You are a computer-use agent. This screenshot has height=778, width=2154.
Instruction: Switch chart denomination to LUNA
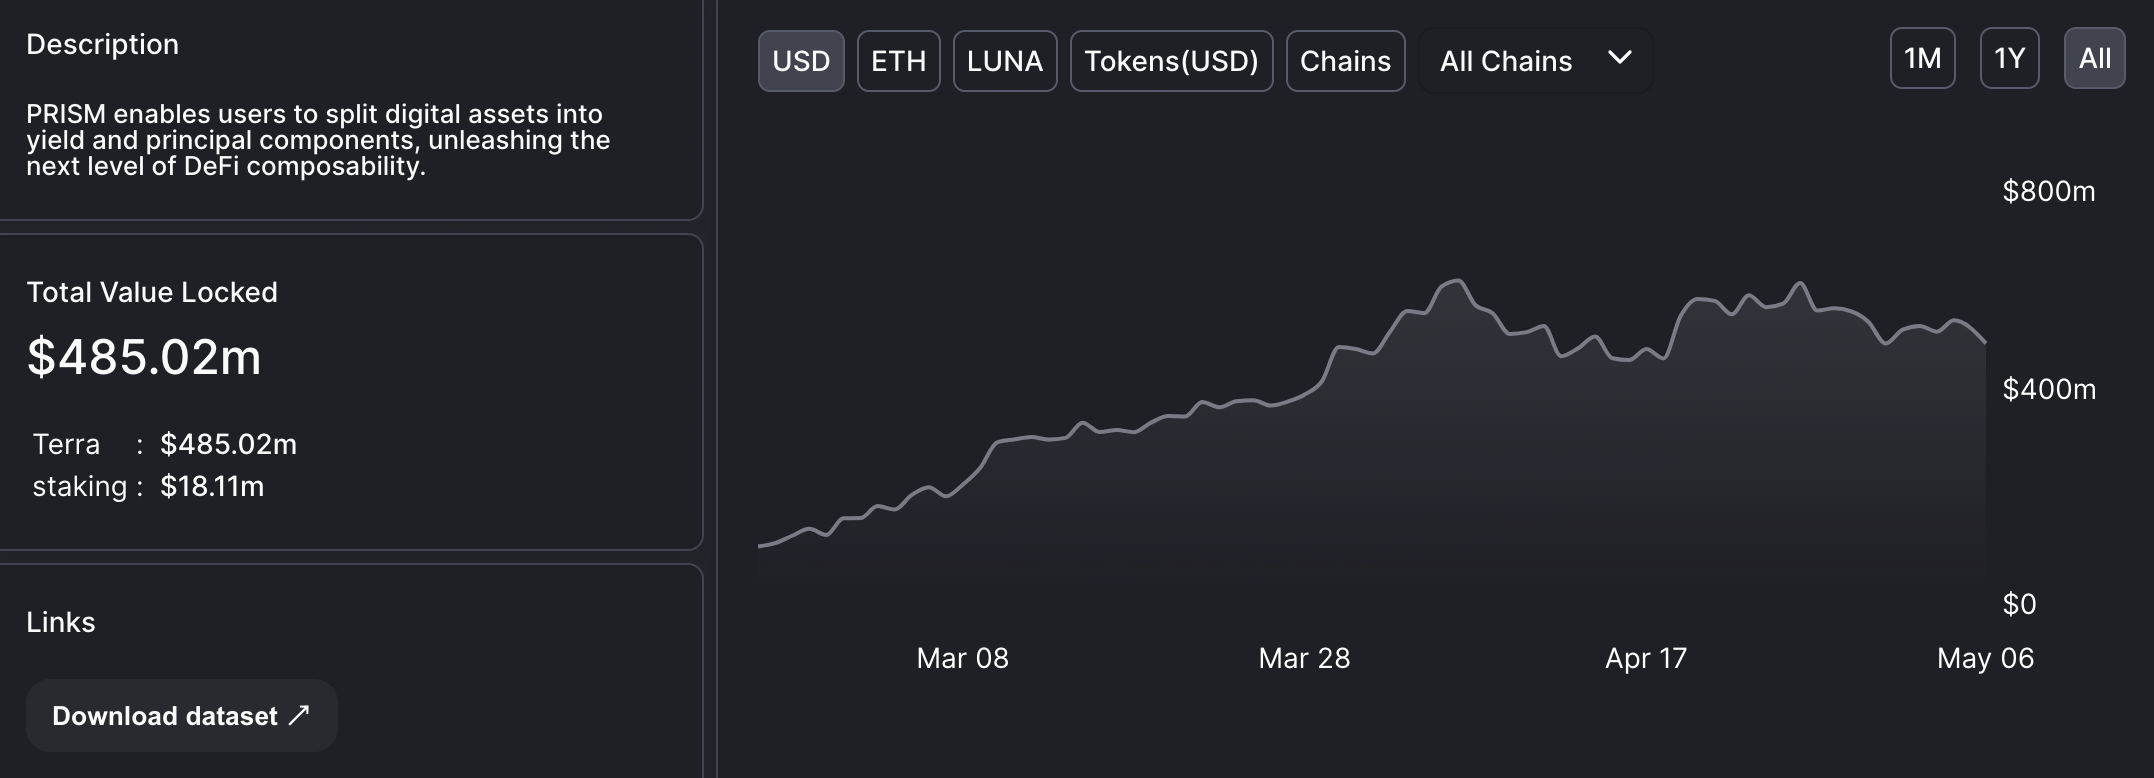[1005, 61]
